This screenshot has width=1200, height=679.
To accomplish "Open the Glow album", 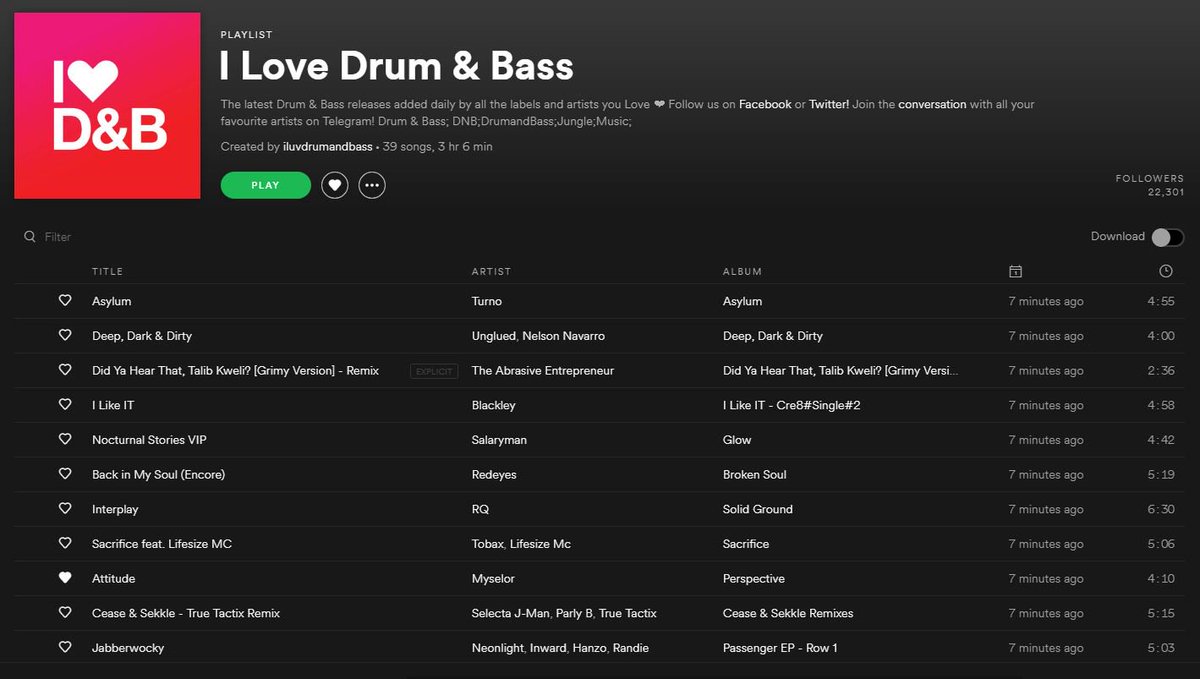I will (x=737, y=440).
